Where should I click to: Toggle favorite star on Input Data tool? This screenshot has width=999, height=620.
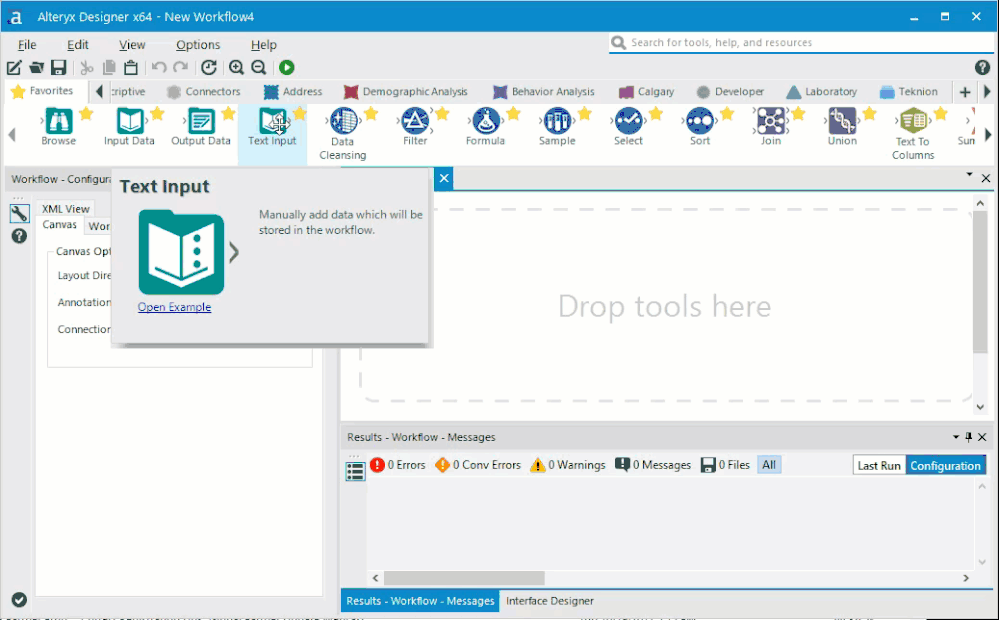pyautogui.click(x=157, y=114)
